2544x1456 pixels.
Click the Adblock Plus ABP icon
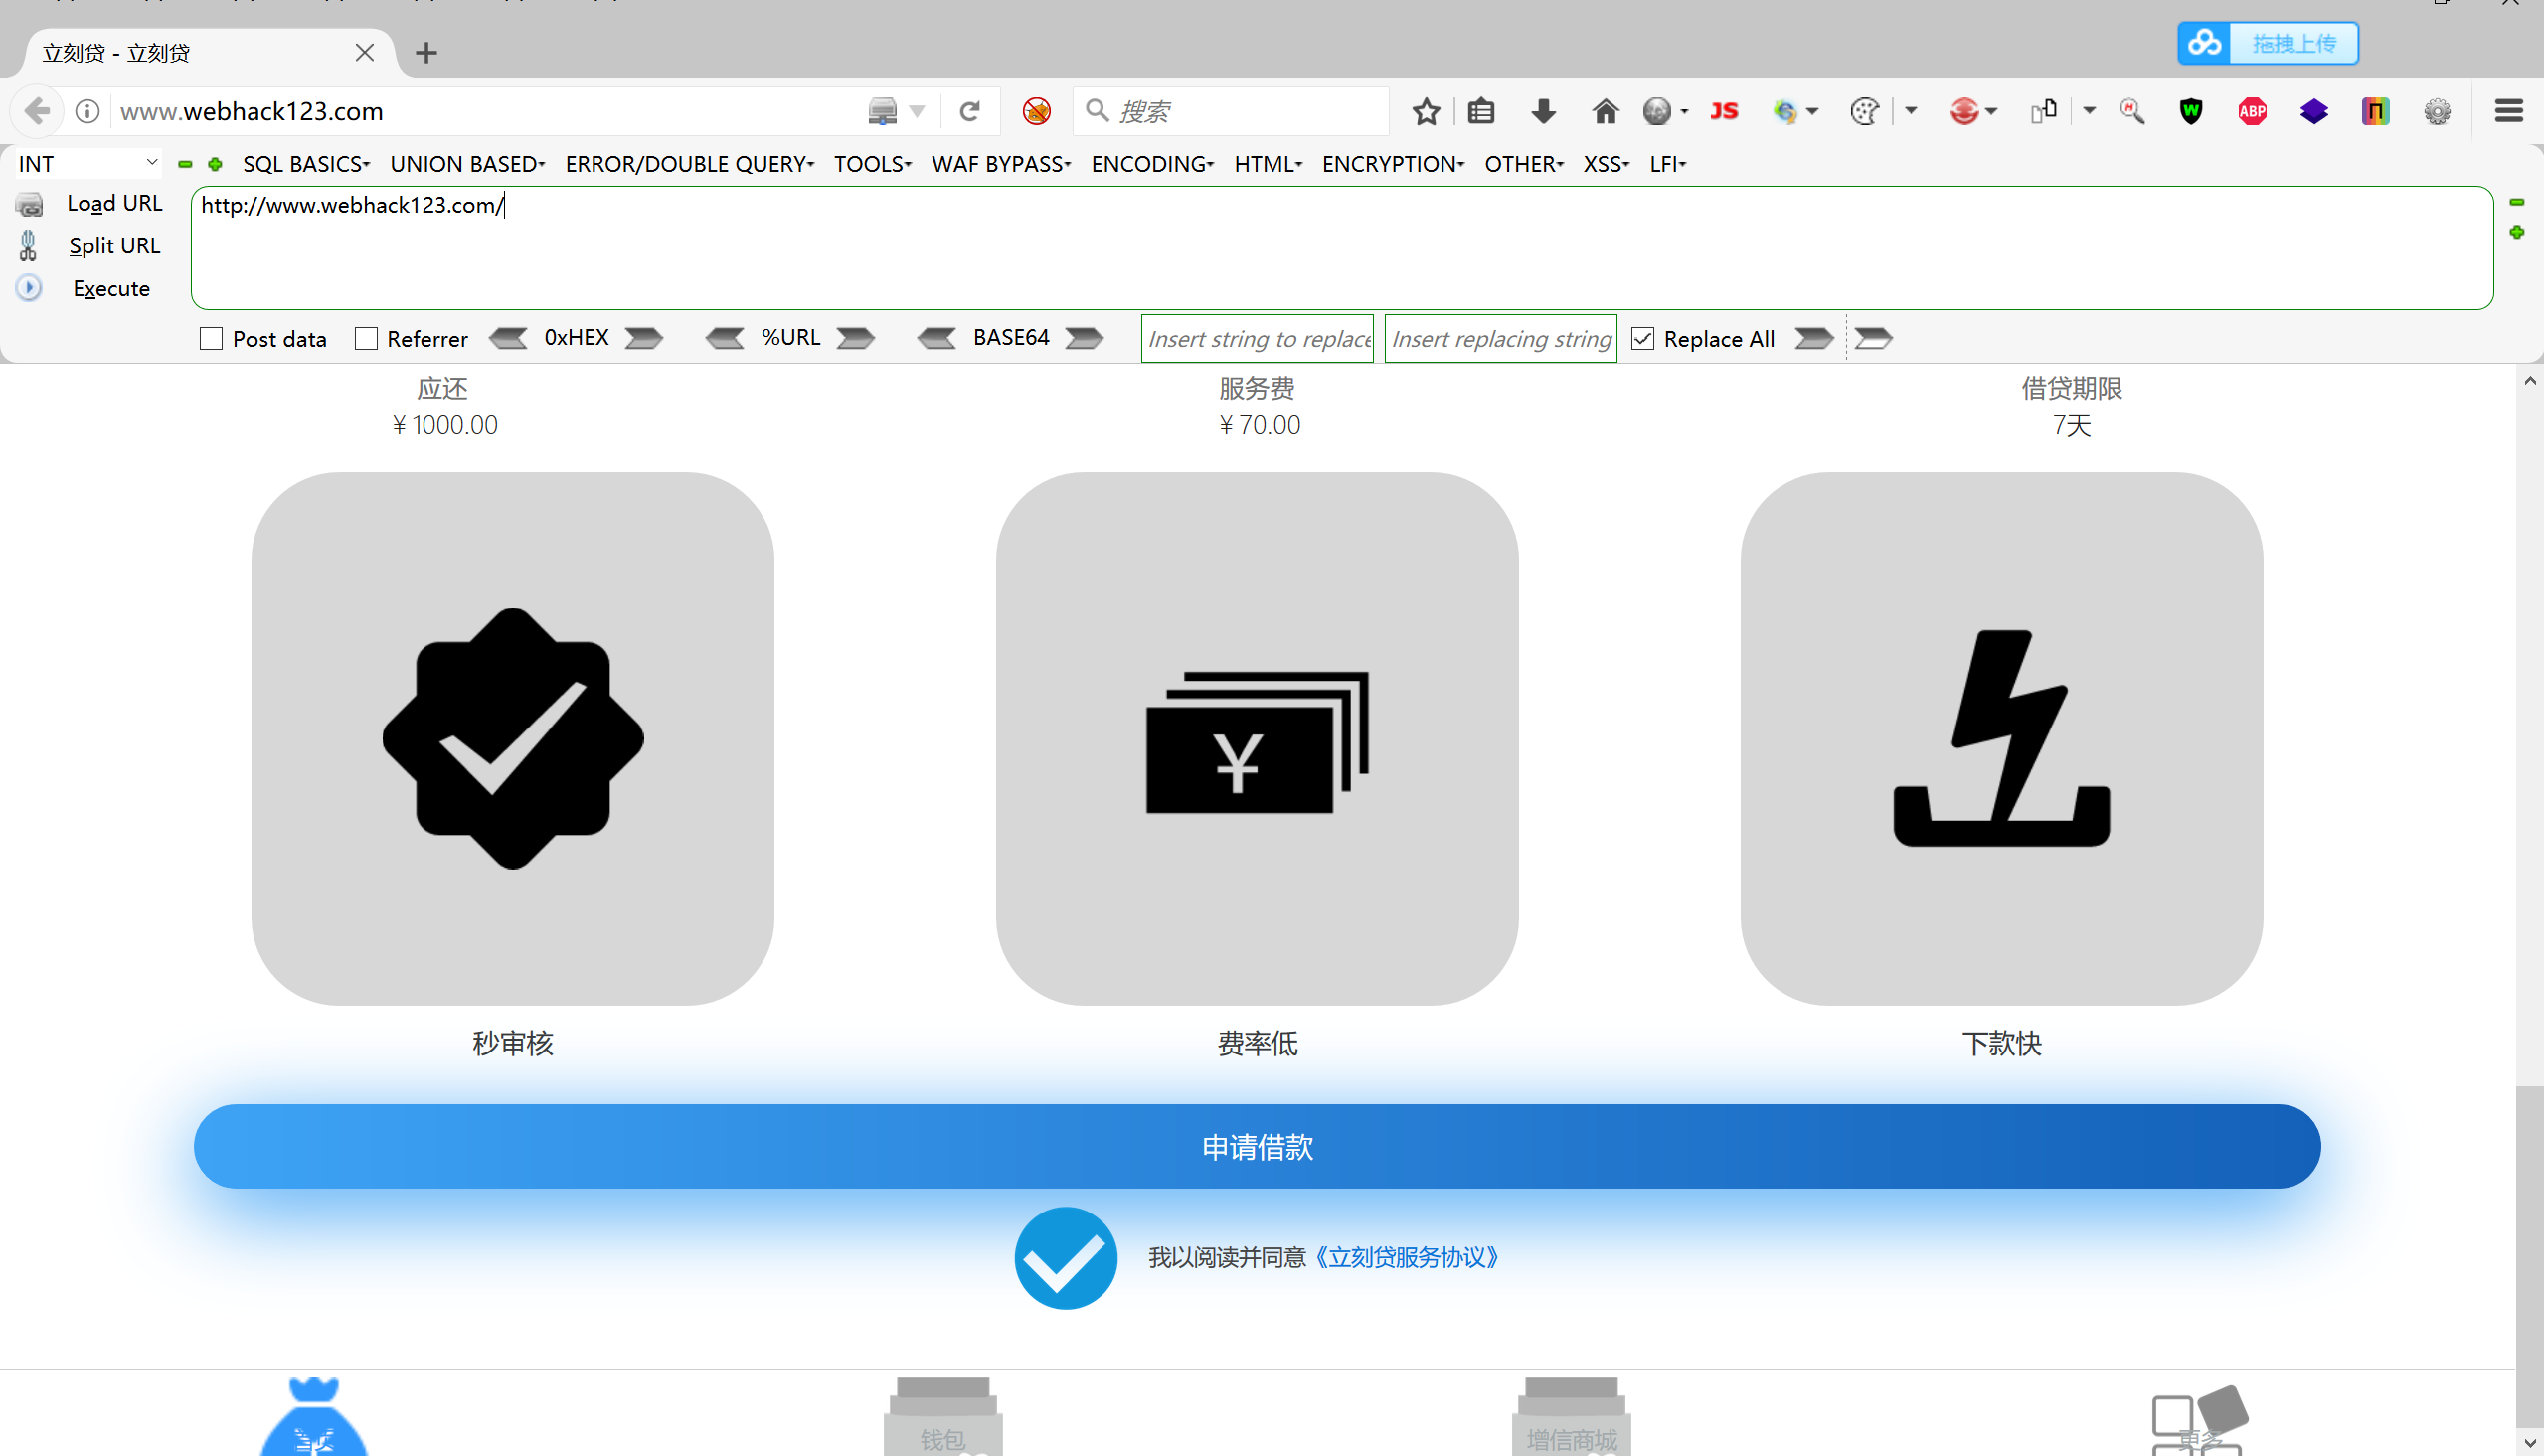pyautogui.click(x=2252, y=111)
